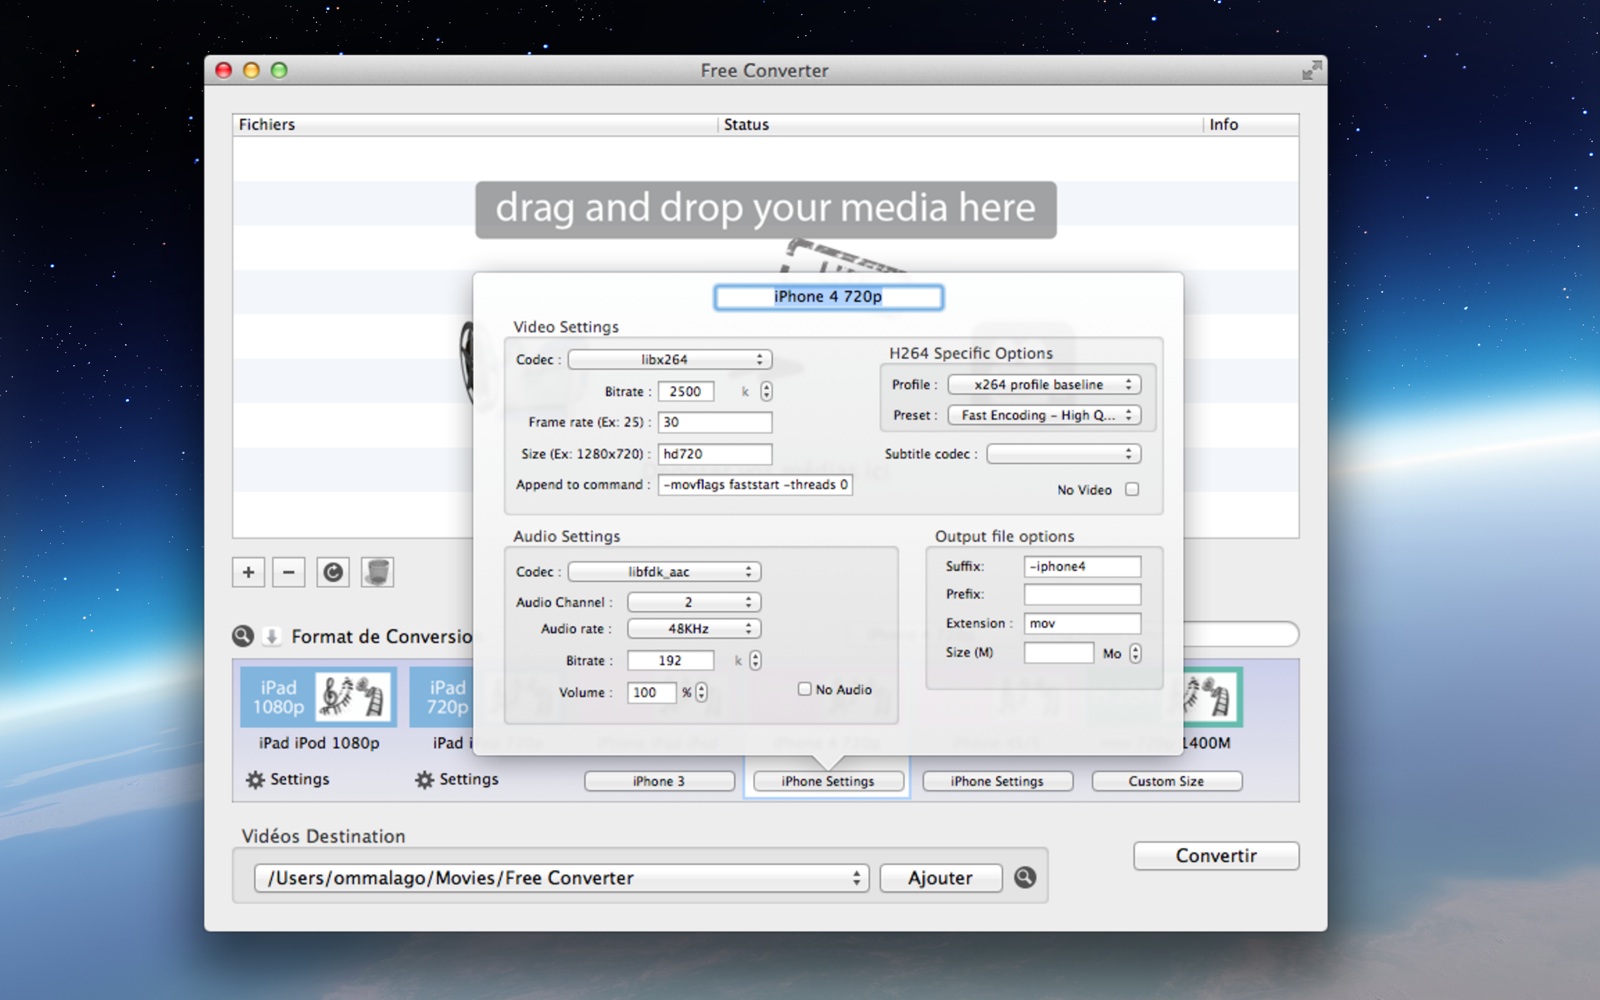This screenshot has width=1600, height=1000.
Task: Open the x264 profile baseline dropdown
Action: click(1044, 384)
